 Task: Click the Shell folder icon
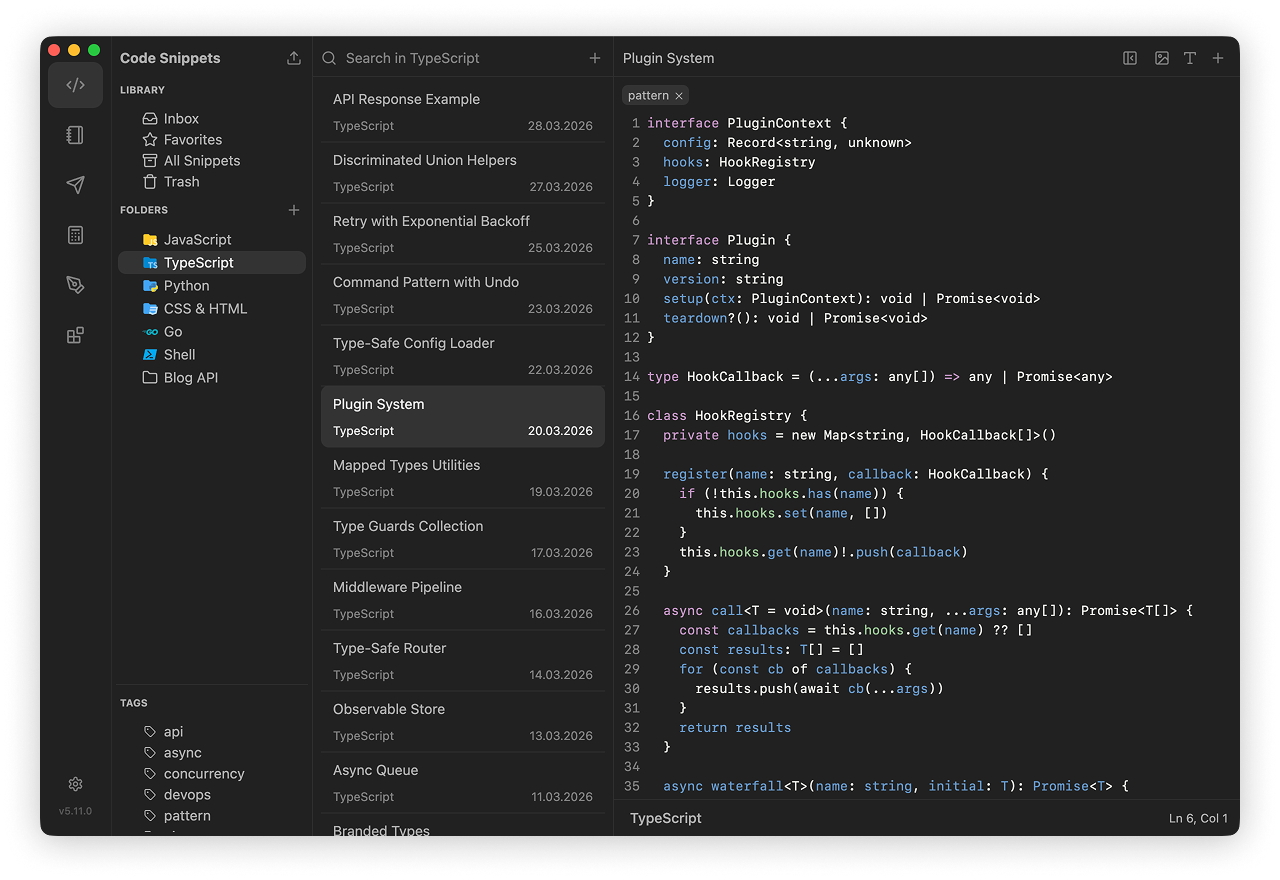[x=150, y=355]
